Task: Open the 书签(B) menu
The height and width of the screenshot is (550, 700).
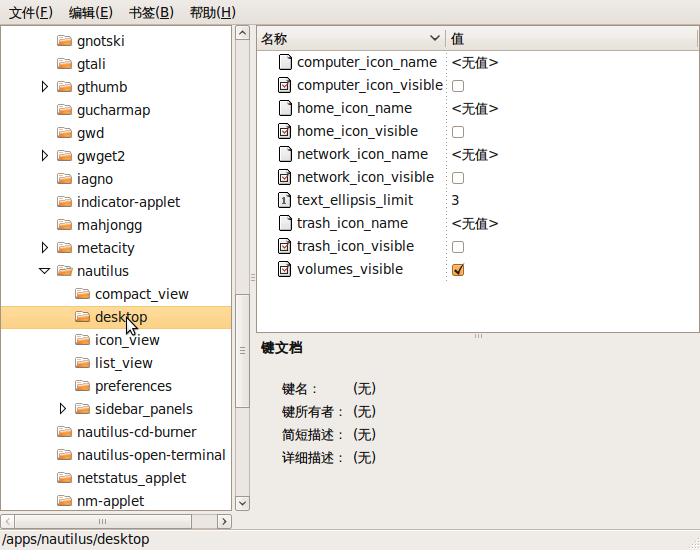Action: (x=151, y=12)
